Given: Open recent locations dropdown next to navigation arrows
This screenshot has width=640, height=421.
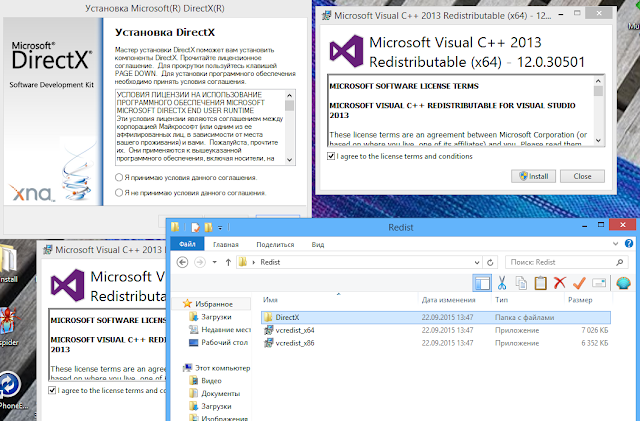Looking at the screenshot, I should tap(214, 262).
